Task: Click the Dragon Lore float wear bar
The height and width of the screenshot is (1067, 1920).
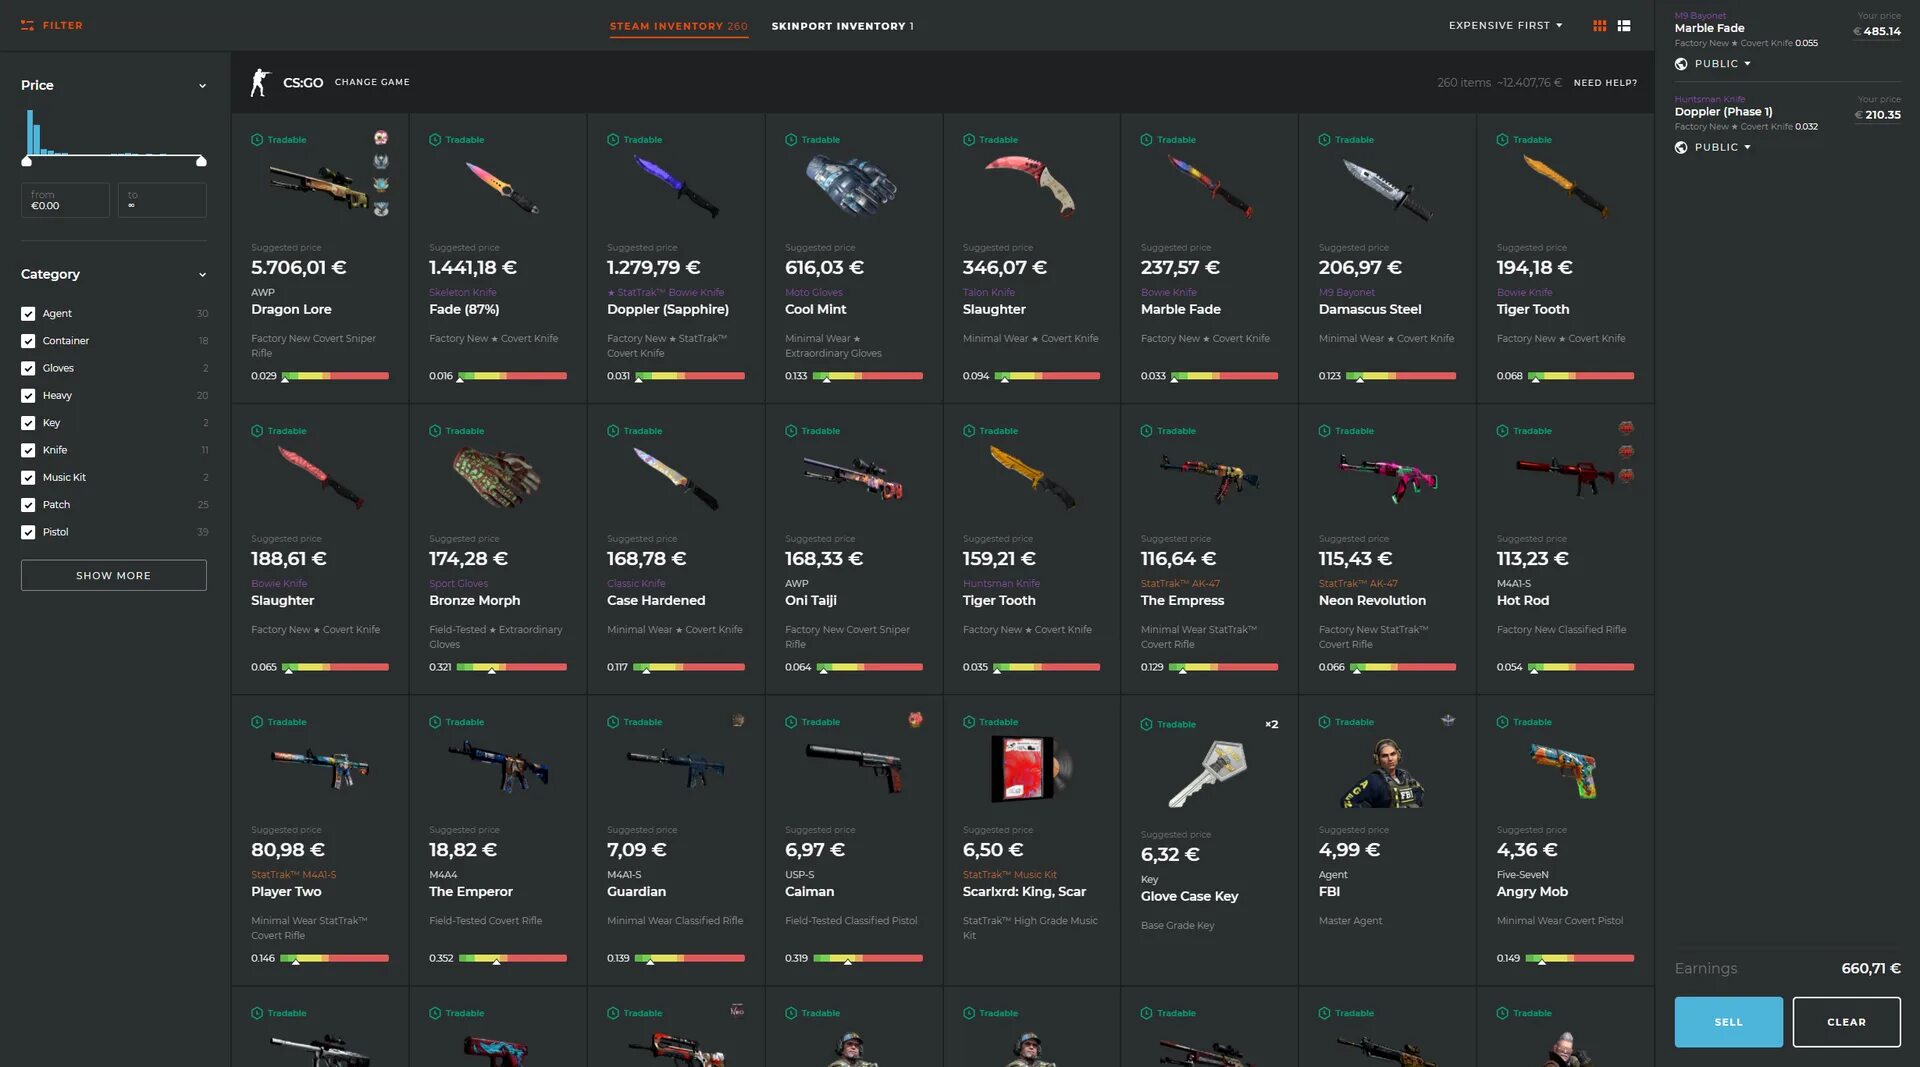Action: click(335, 376)
